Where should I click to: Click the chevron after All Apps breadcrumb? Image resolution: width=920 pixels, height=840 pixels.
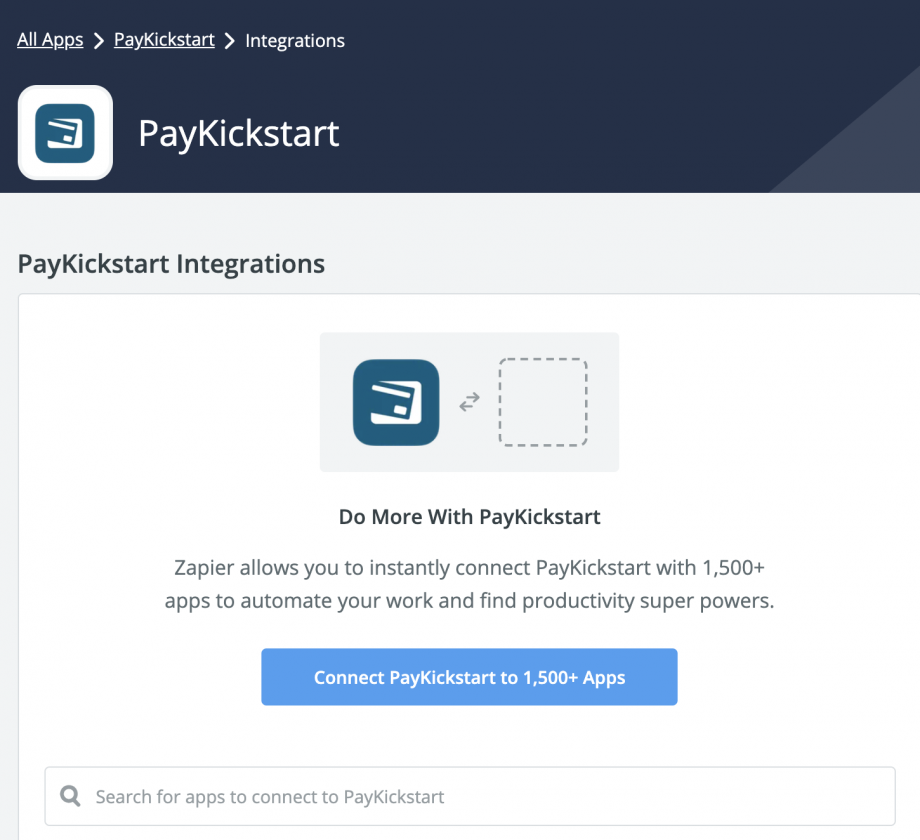point(98,41)
